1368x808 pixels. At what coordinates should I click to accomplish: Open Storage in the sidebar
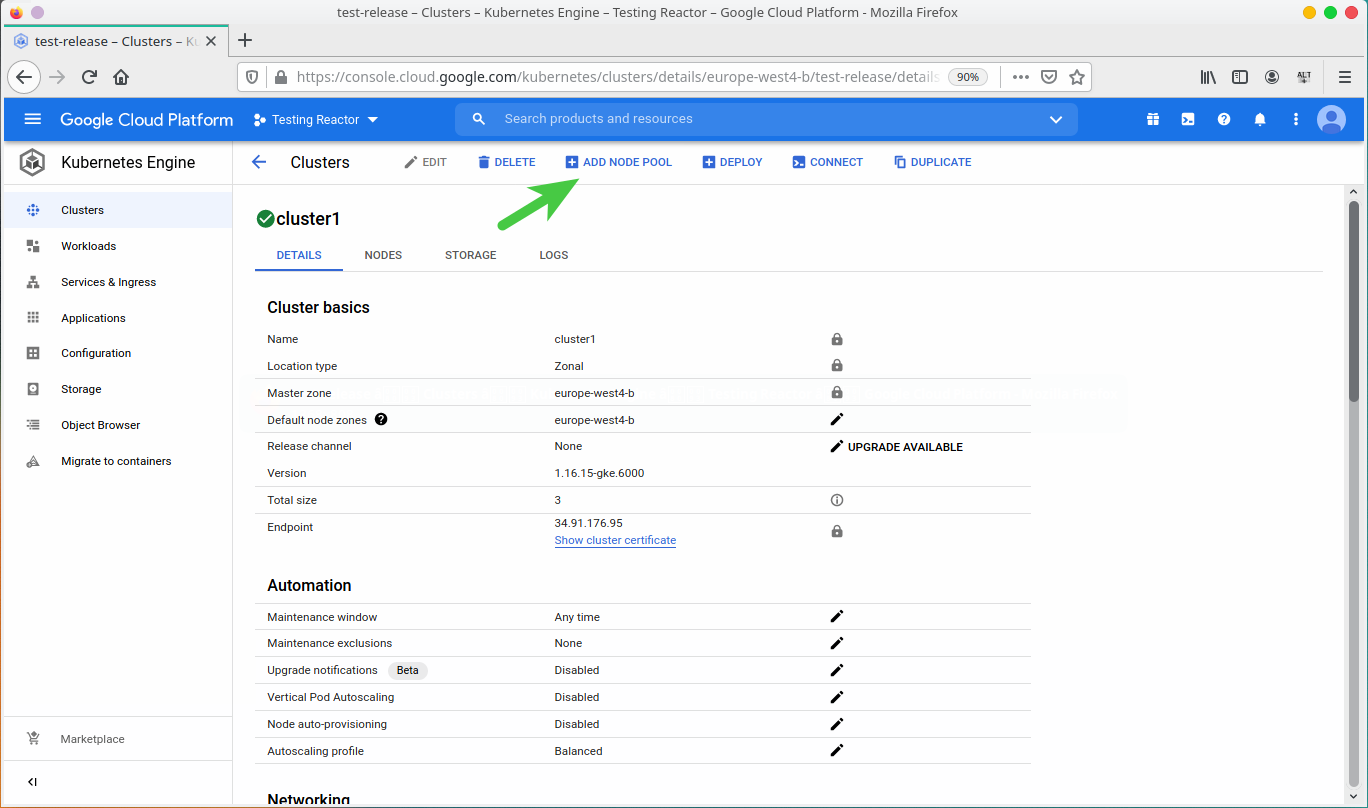click(x=116, y=389)
